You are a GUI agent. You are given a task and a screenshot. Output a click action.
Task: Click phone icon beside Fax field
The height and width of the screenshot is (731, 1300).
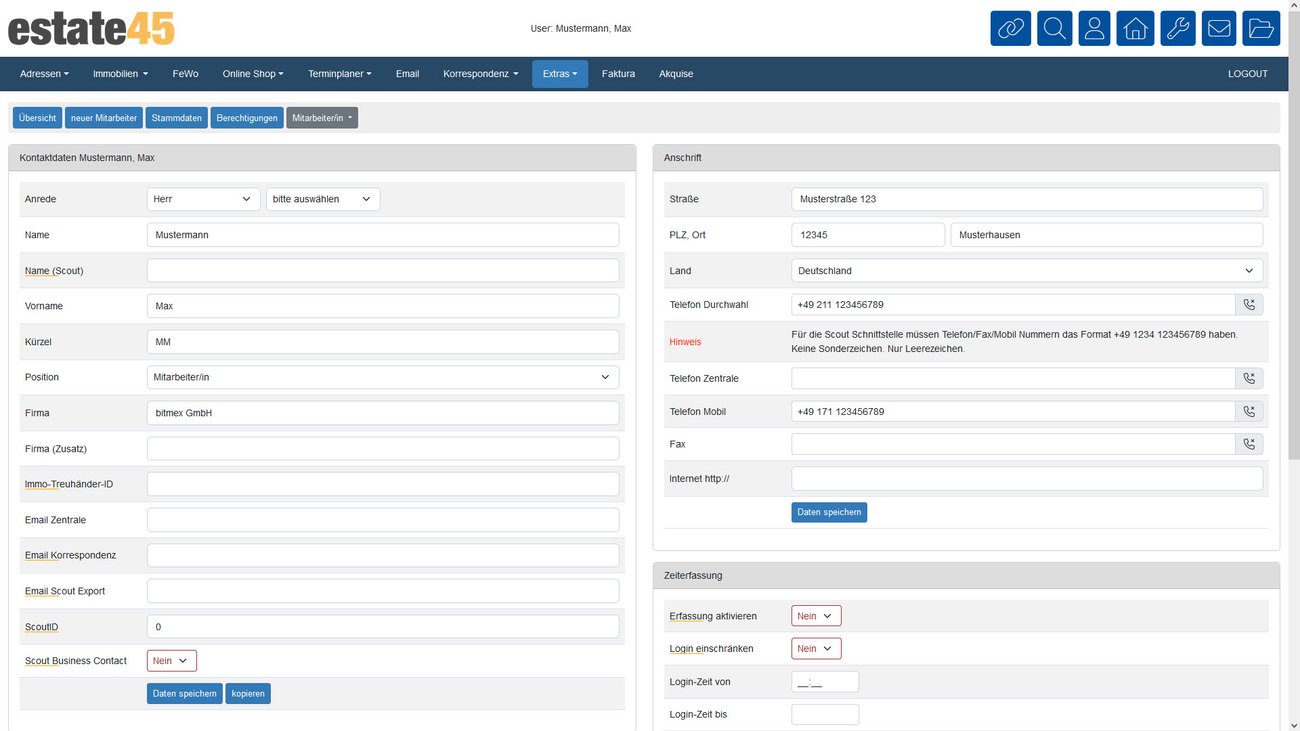[x=1249, y=444]
